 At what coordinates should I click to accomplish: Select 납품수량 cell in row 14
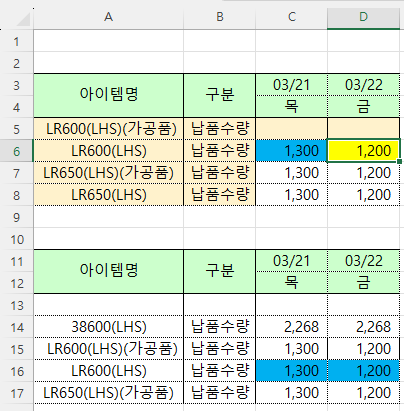pos(220,327)
